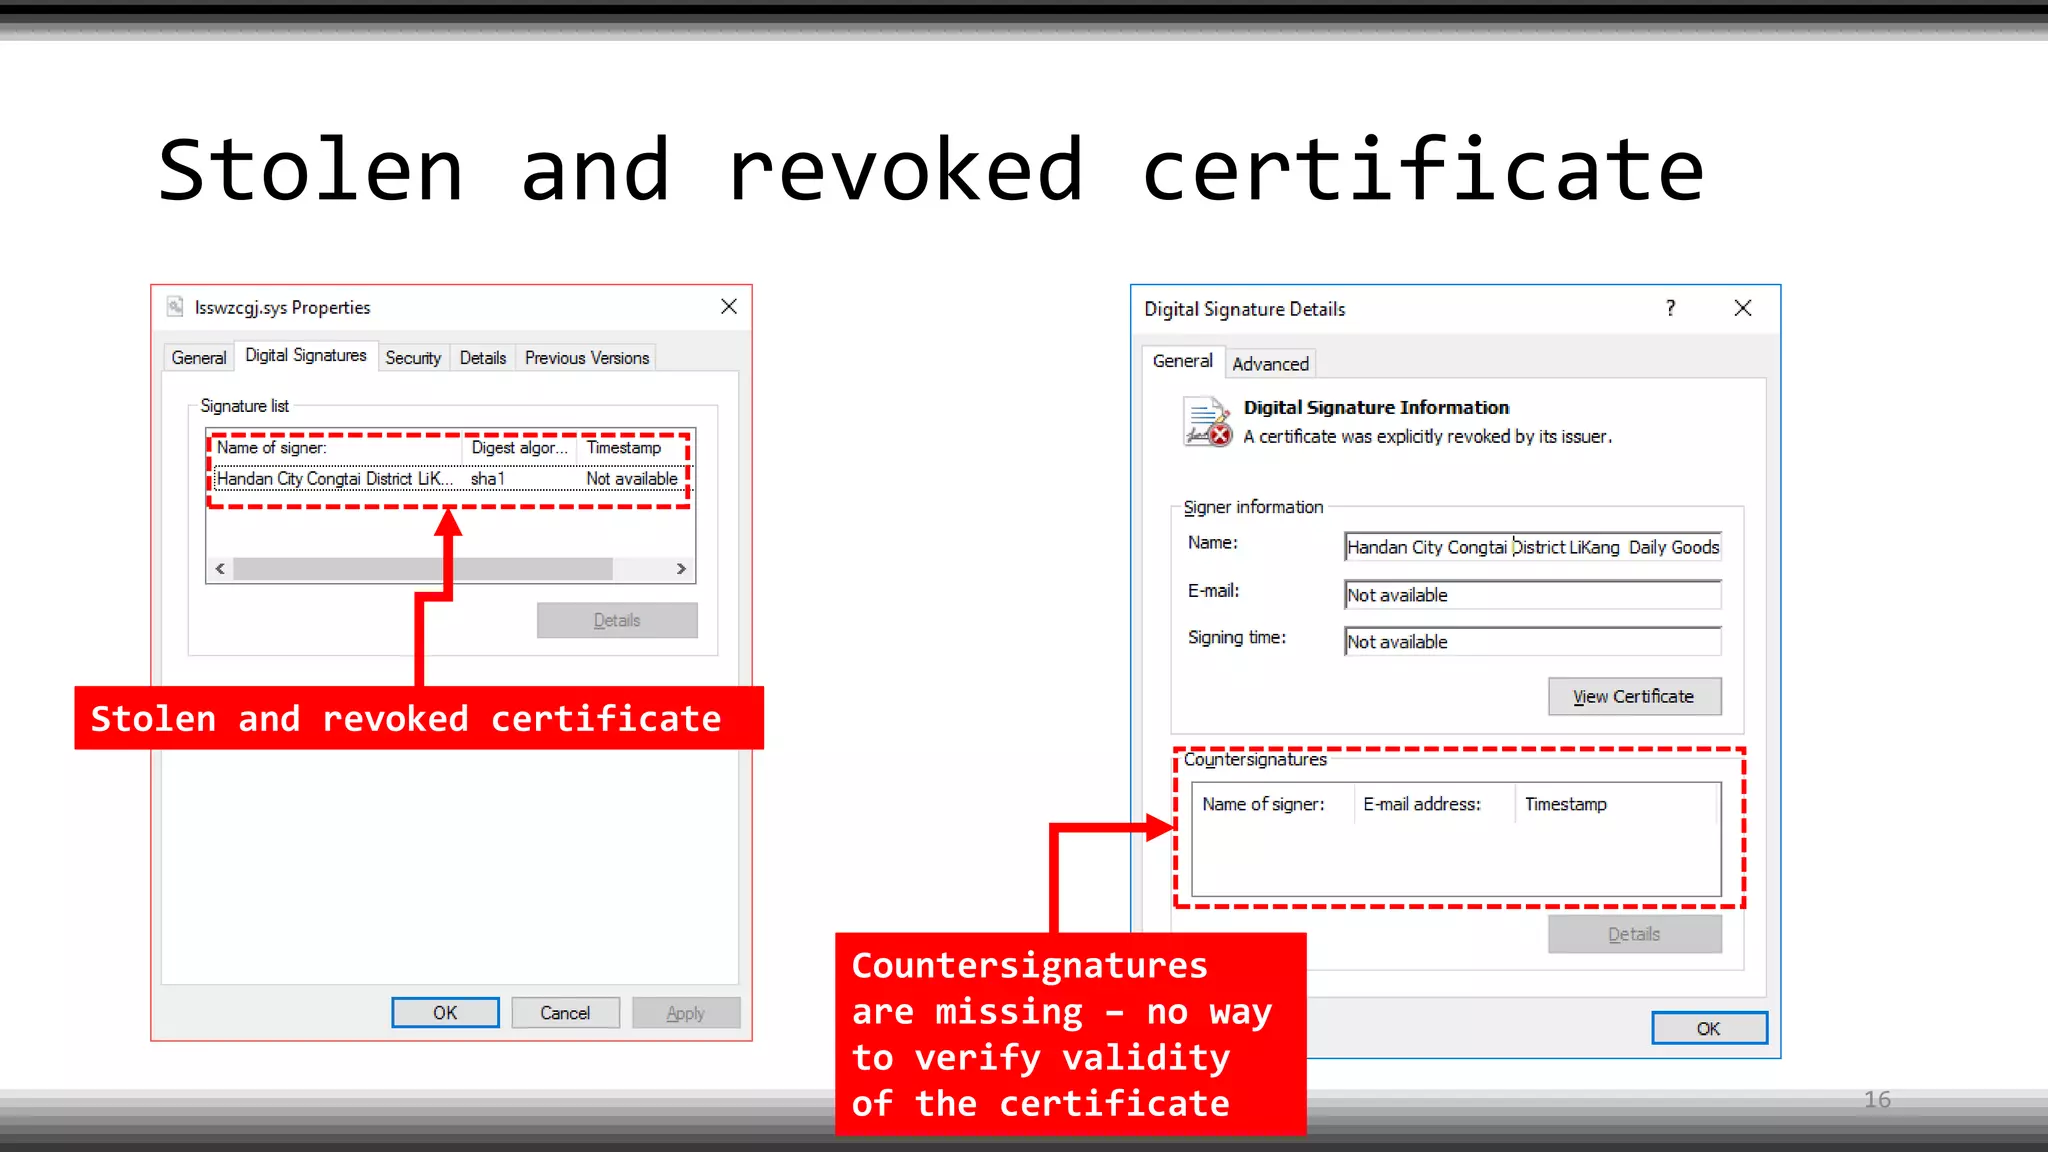Viewport: 2048px width, 1152px height.
Task: Click the Timestamp column header in Signature list
Action: click(x=632, y=448)
